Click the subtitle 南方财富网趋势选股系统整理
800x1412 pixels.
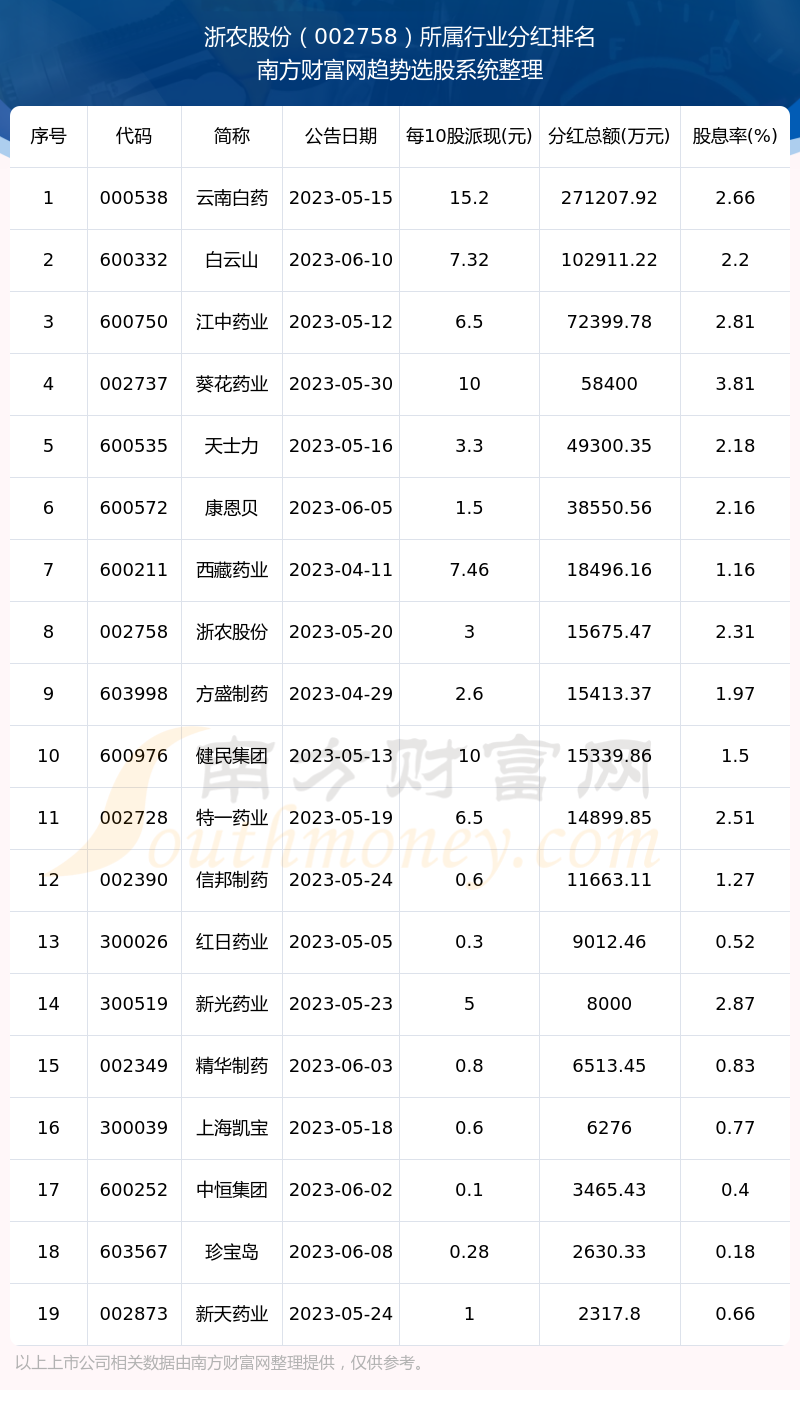(400, 71)
